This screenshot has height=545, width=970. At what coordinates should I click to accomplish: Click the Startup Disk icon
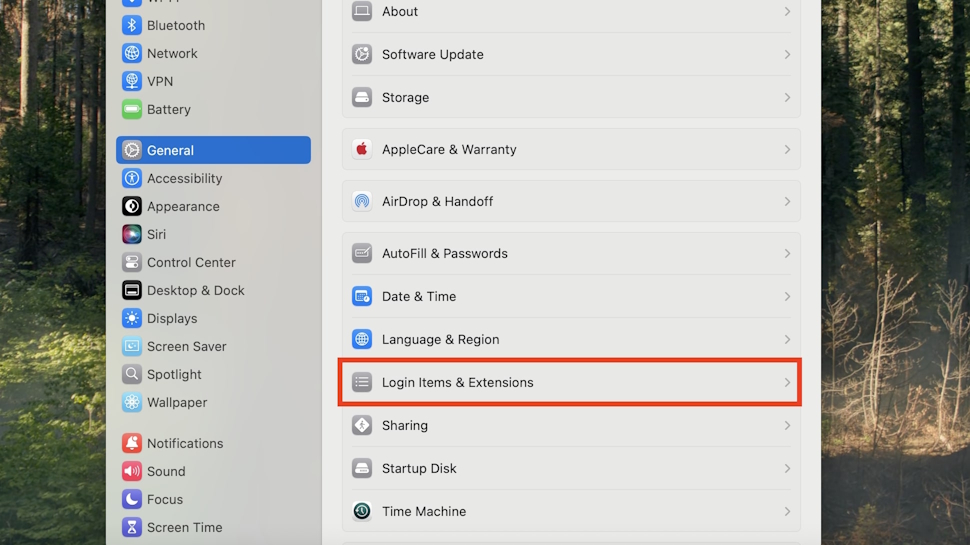tap(362, 468)
